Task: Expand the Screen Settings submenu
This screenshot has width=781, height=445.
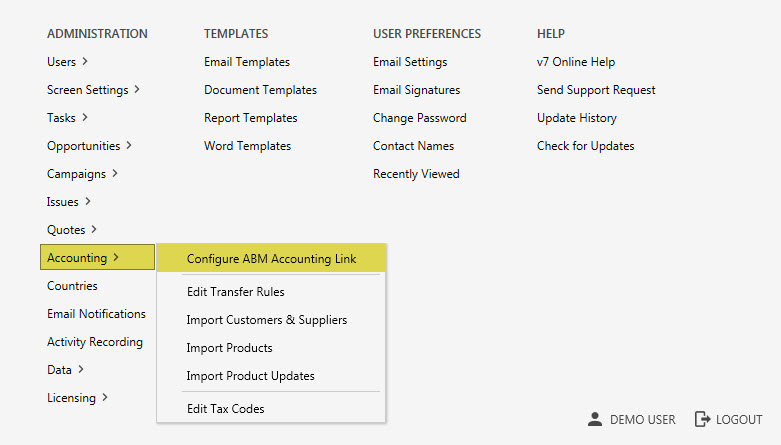Action: coord(93,90)
